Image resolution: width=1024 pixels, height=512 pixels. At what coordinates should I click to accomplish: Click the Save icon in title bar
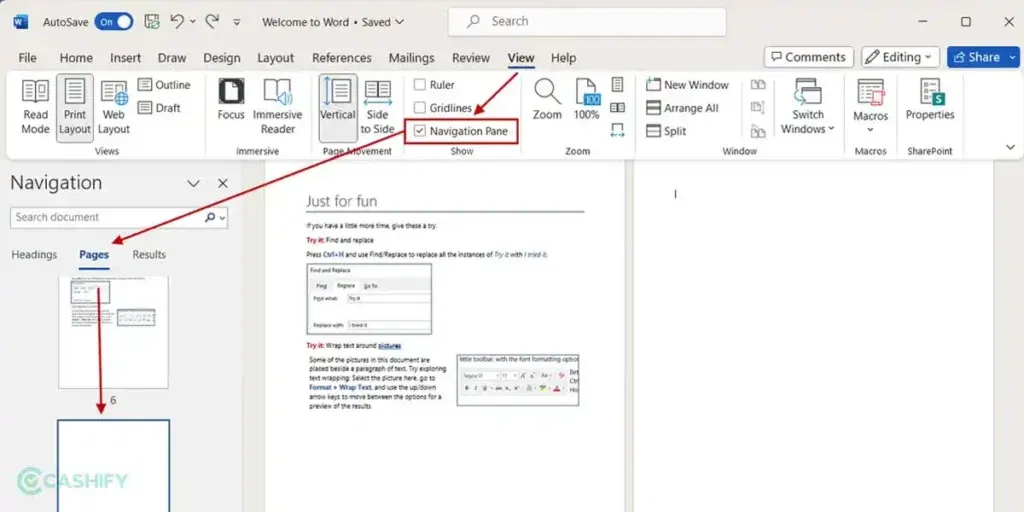[152, 22]
